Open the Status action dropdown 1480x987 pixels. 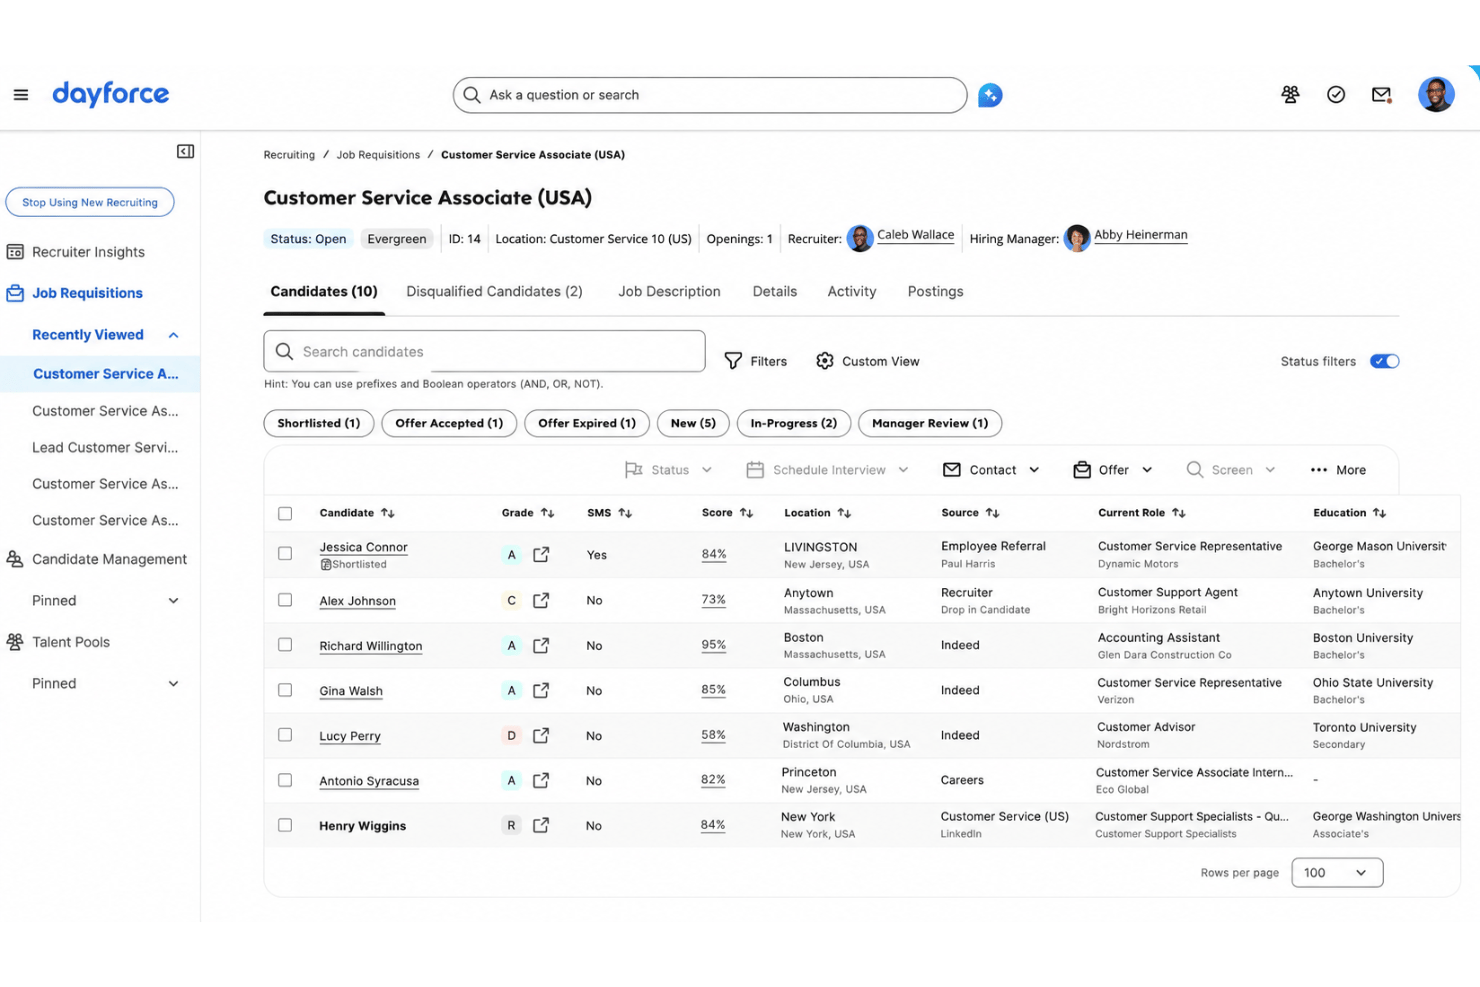tap(668, 470)
